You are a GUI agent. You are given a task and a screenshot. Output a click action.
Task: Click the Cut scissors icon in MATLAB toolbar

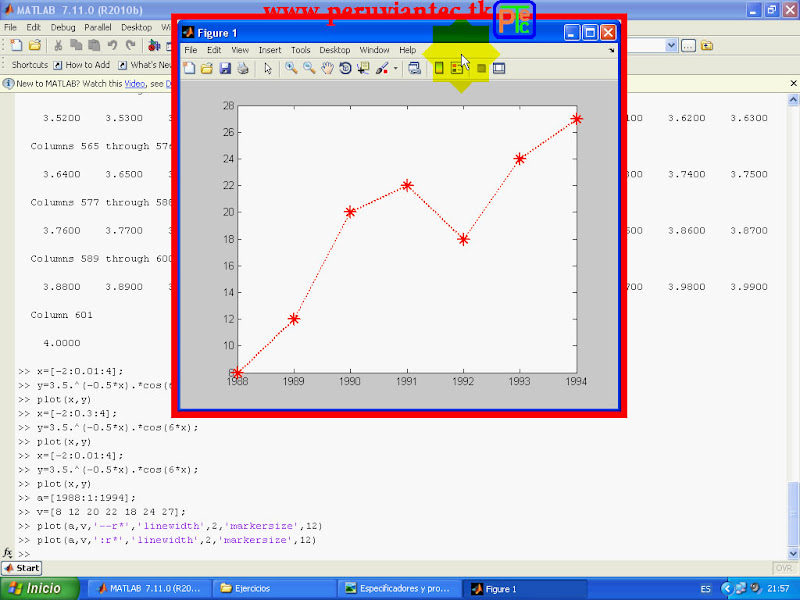pos(58,45)
